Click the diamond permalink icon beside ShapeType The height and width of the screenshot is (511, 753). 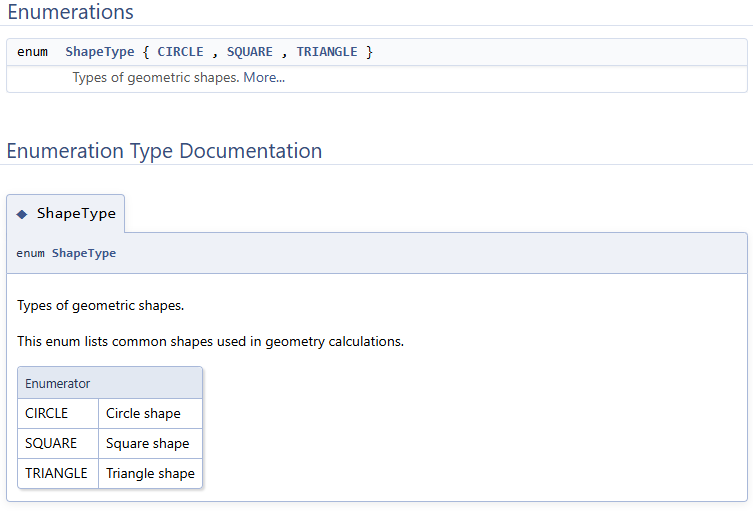pos(22,214)
